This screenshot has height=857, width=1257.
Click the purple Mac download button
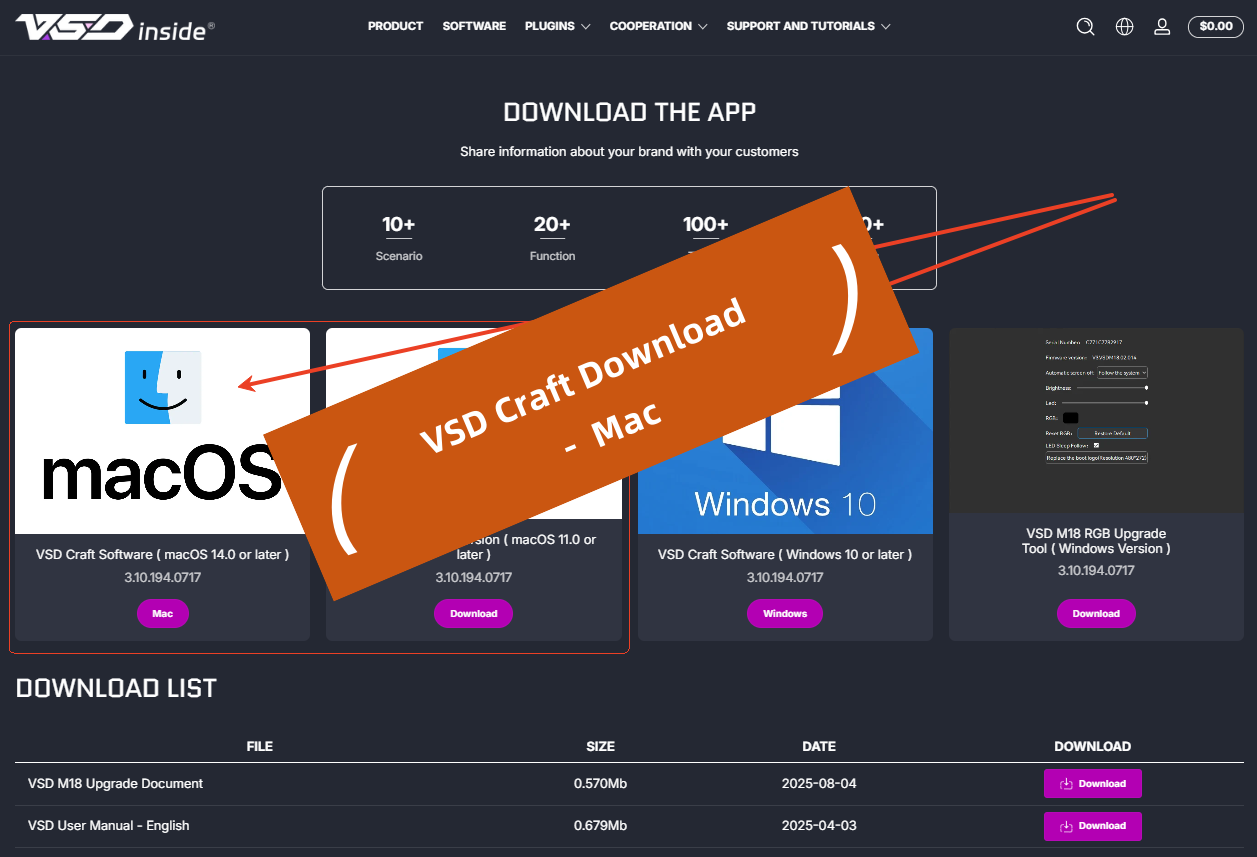(x=163, y=613)
